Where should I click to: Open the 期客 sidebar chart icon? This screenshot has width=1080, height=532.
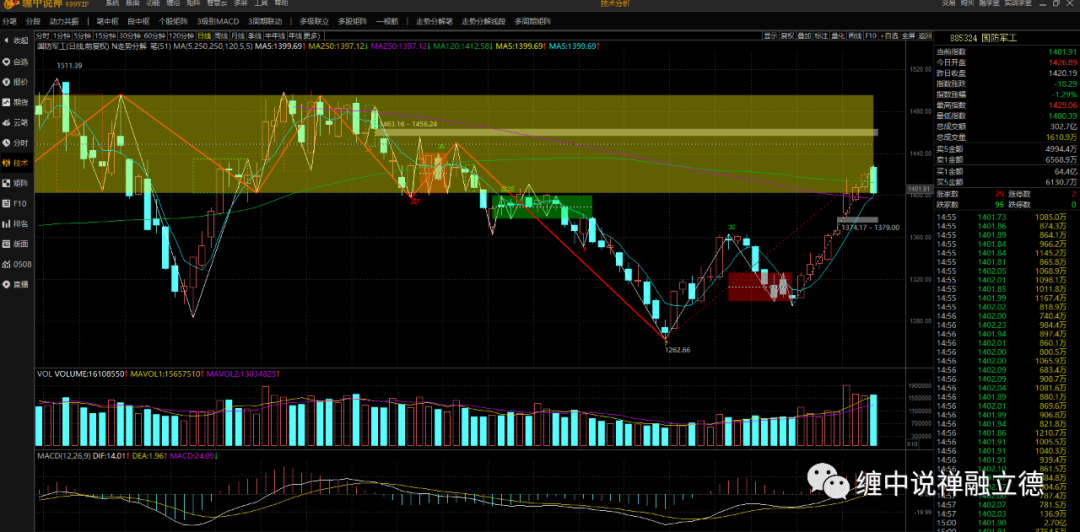[16, 102]
